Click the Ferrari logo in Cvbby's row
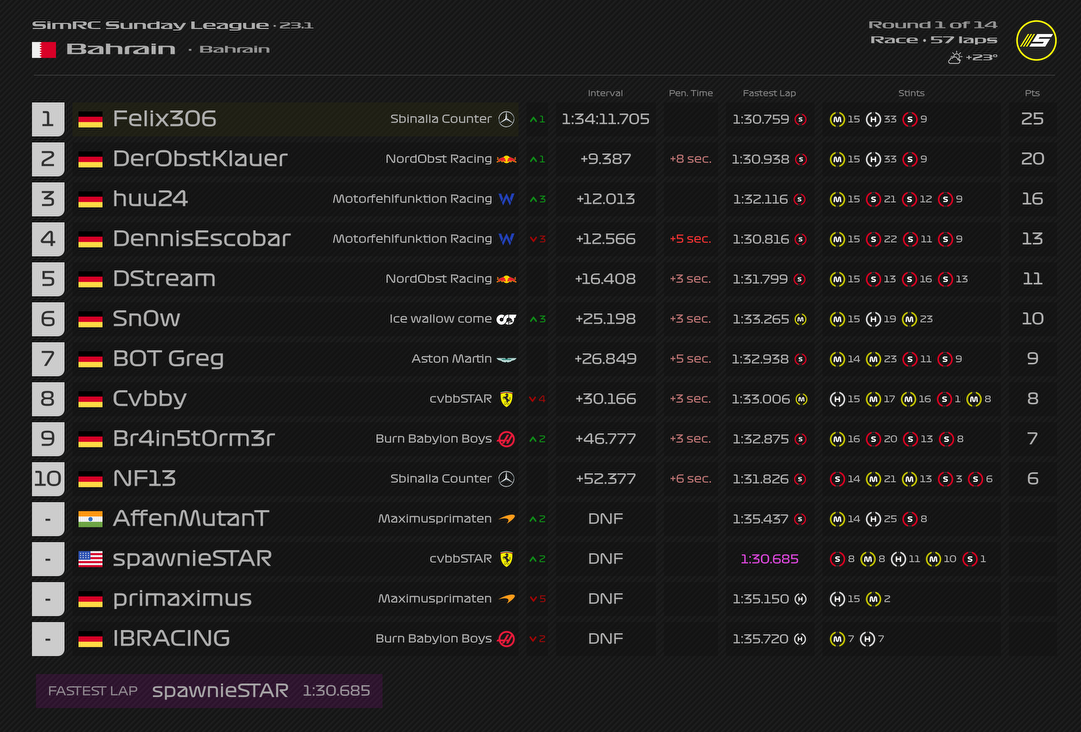Screen dimensions: 1081x732 coord(506,399)
